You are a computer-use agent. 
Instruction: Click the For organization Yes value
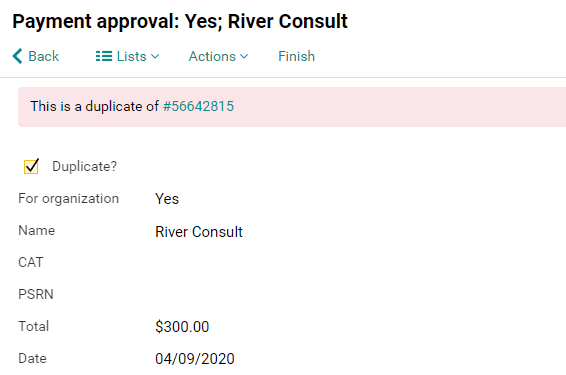[167, 199]
